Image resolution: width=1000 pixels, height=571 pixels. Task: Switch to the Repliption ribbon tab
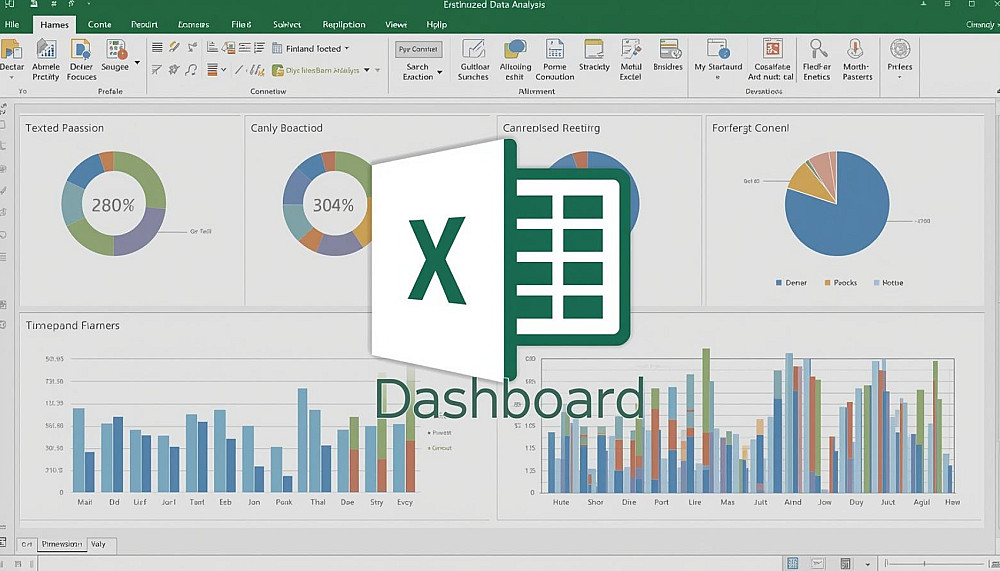pyautogui.click(x=344, y=24)
